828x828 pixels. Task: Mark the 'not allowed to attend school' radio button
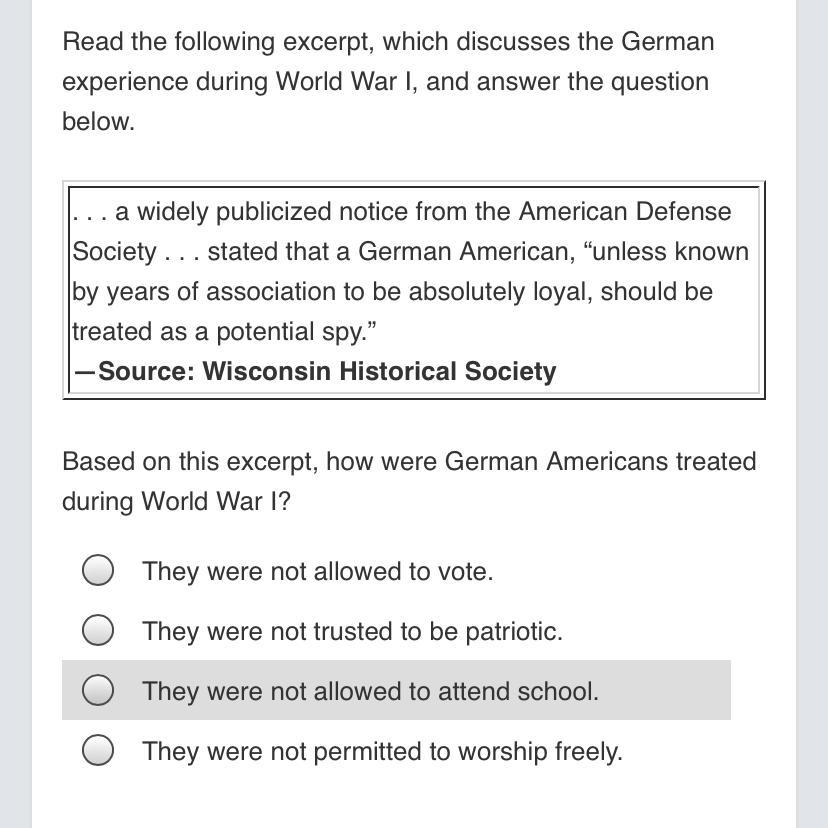[98, 690]
